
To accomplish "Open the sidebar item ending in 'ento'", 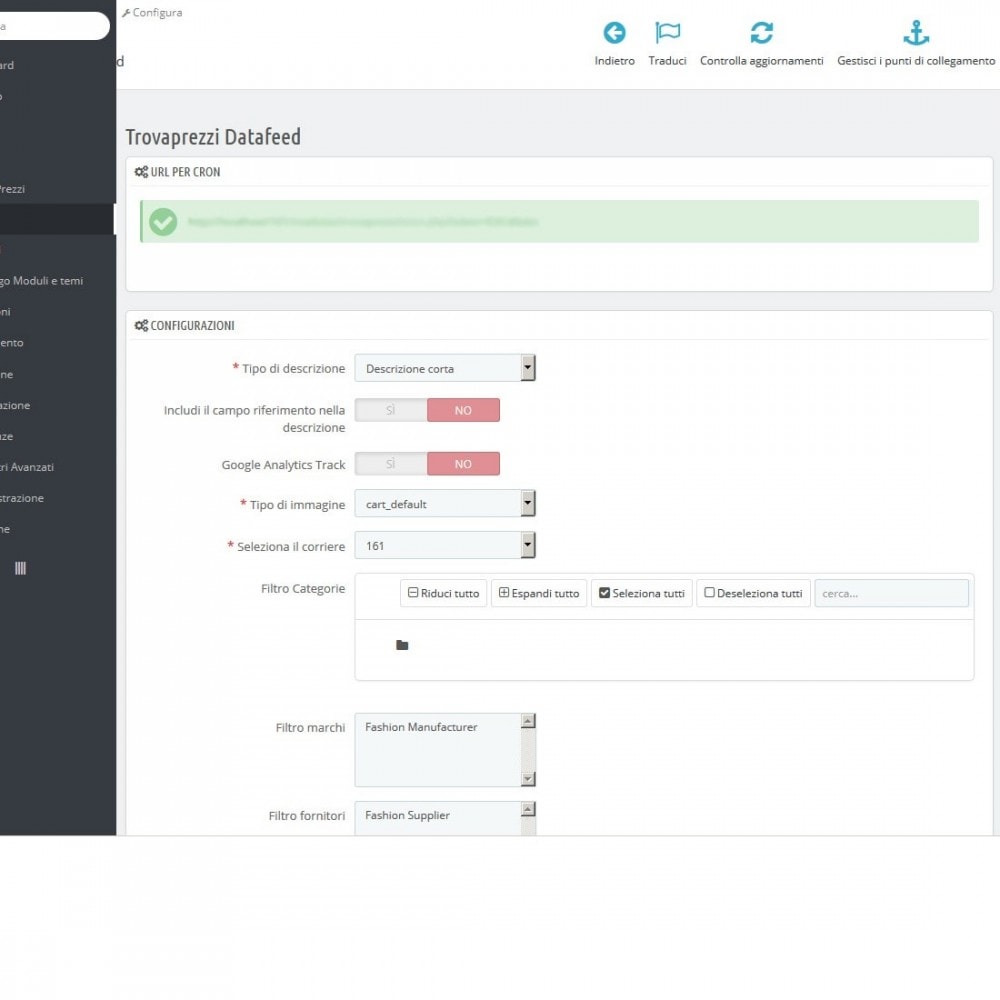I will click(12, 342).
